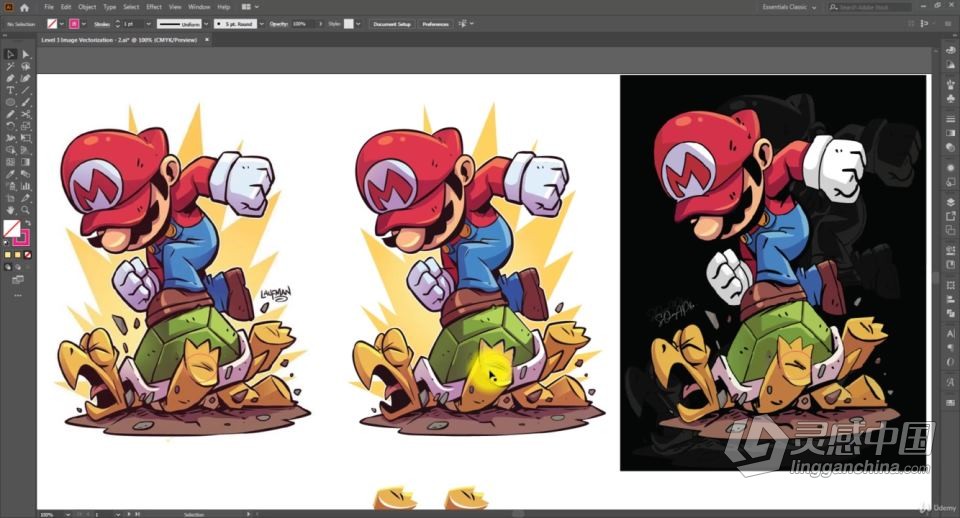The image size is (960, 518).
Task: Select the Direct Selection tool
Action: [x=26, y=54]
